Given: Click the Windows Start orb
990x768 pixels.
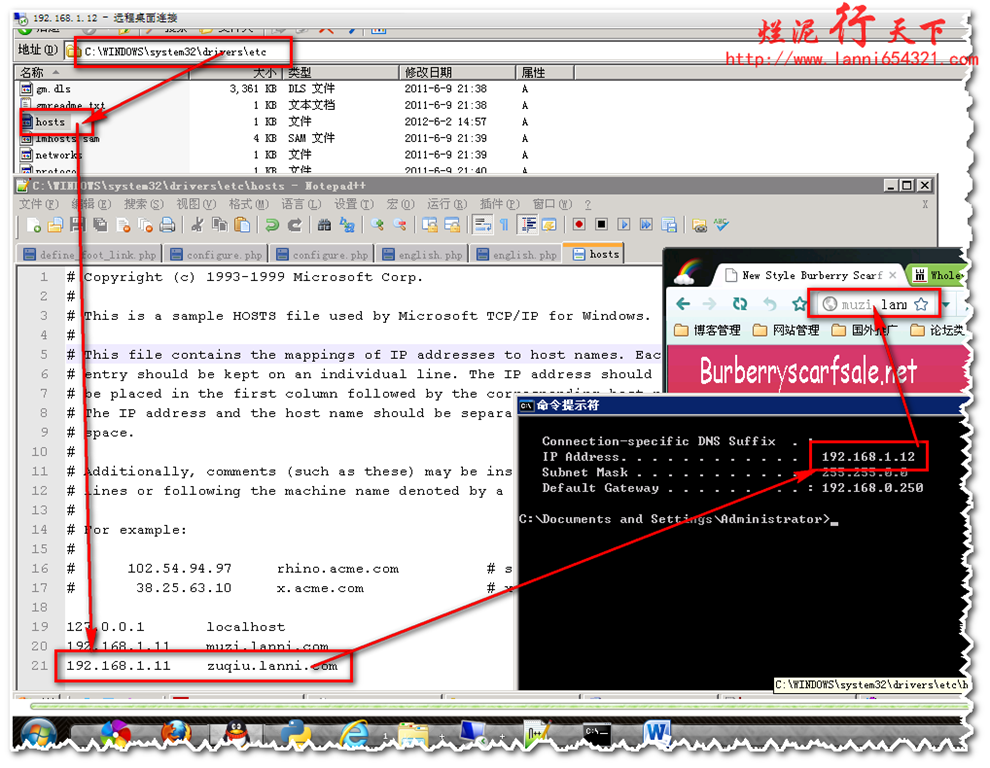Looking at the screenshot, I should [x=39, y=735].
